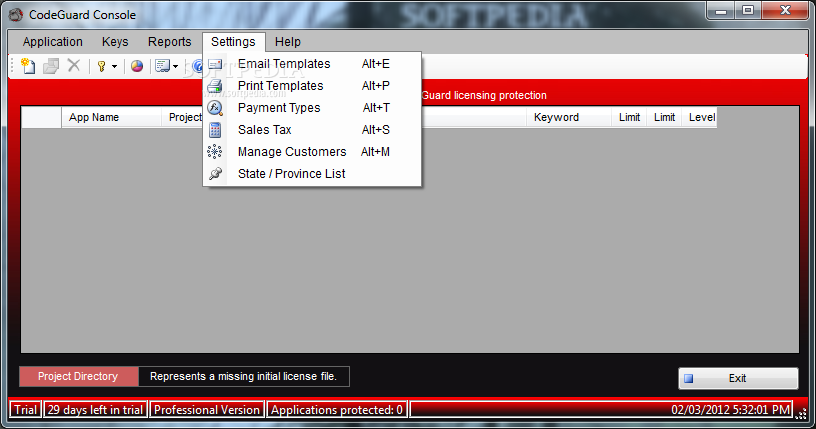
Task: Click the grayed-out delete X toolbar icon
Action: 74,66
